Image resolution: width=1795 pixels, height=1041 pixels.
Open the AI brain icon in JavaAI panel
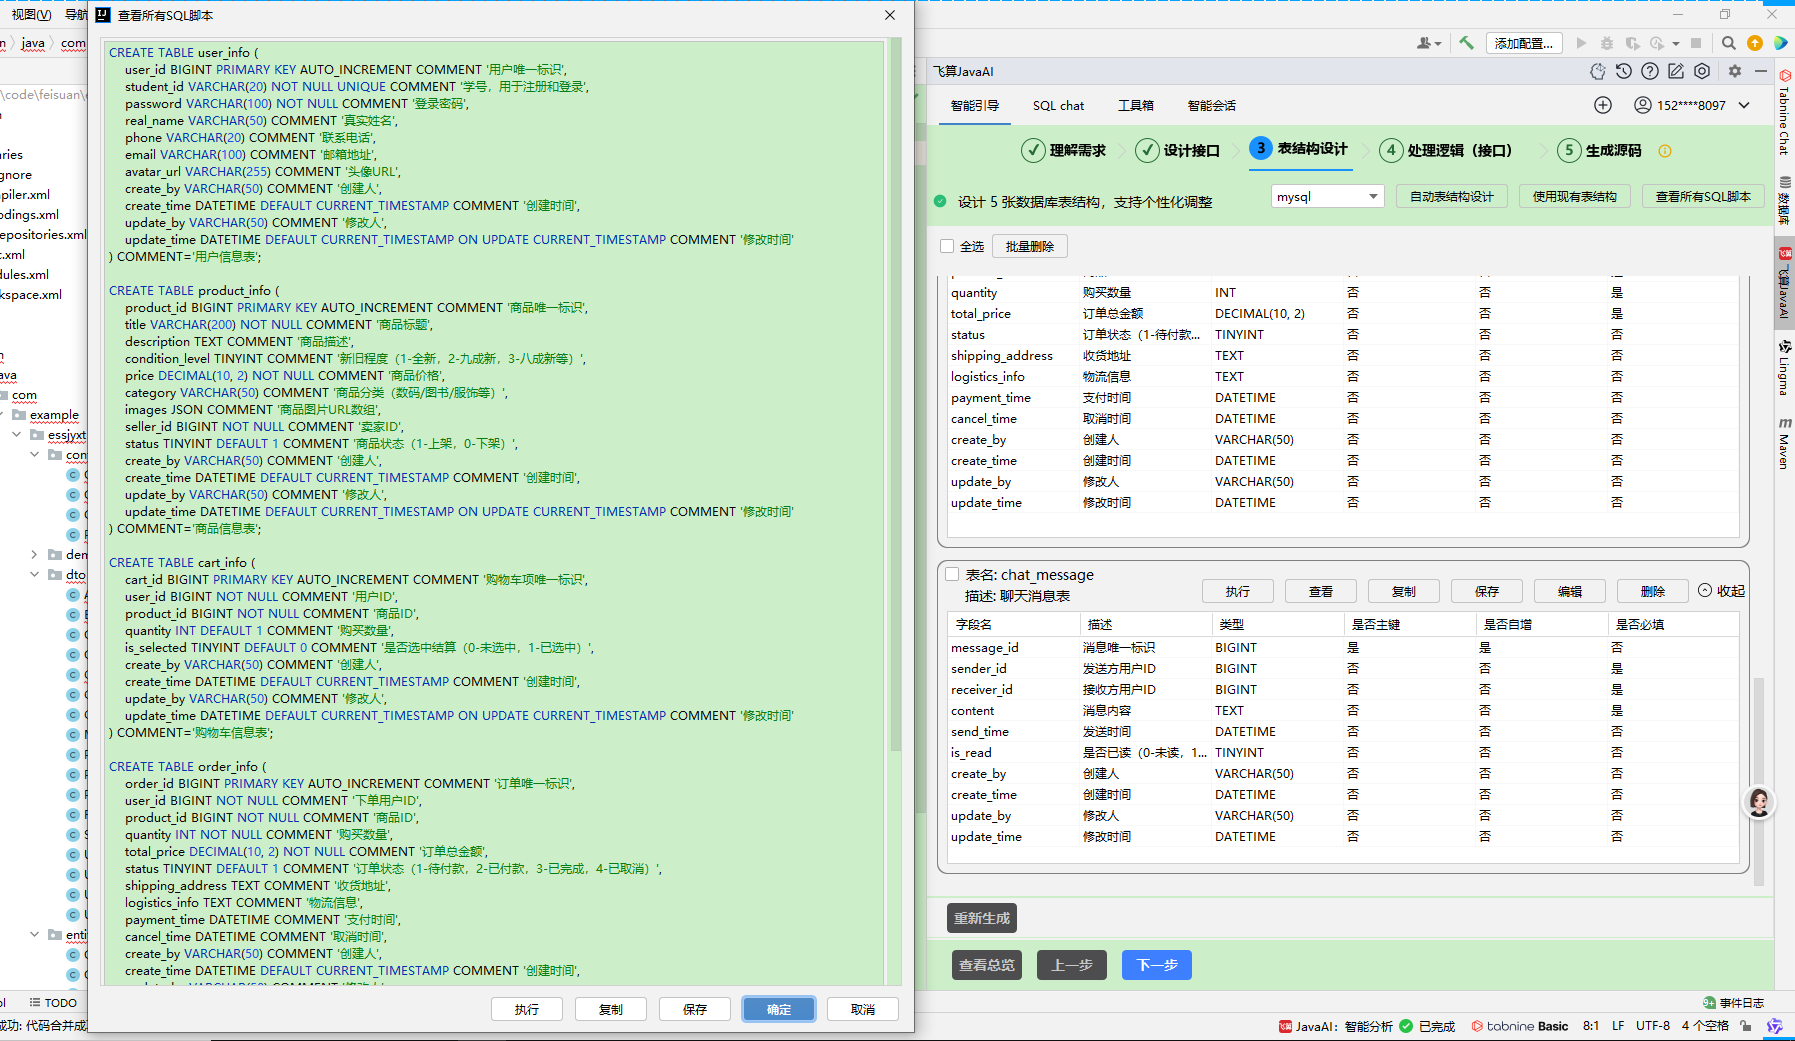[1598, 71]
